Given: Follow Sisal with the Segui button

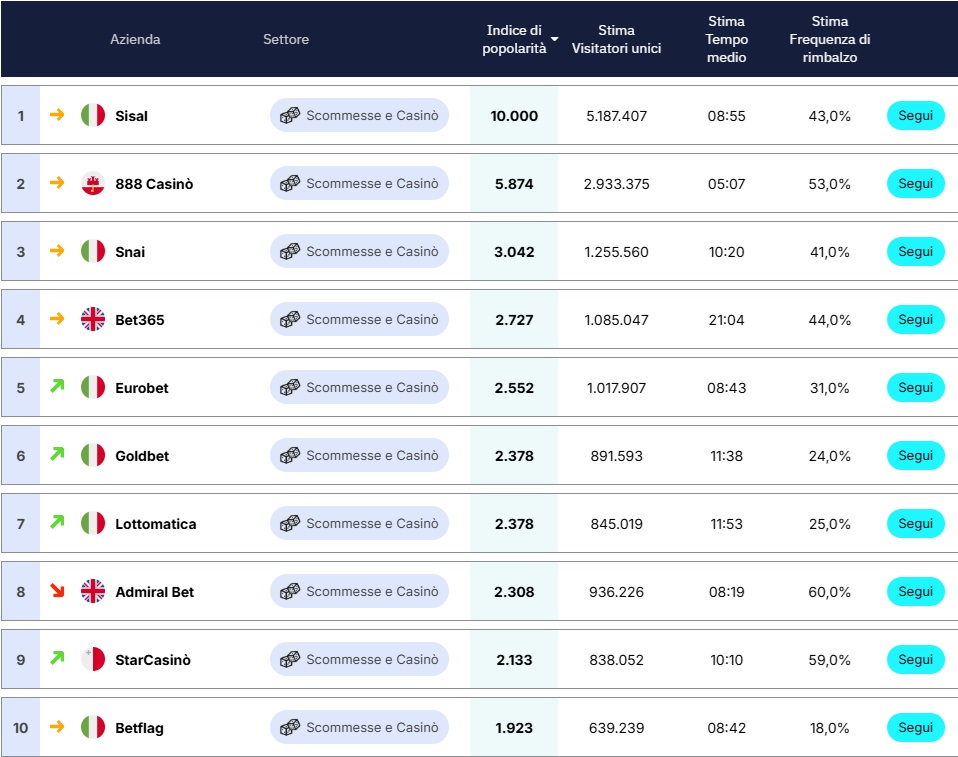Looking at the screenshot, I should [915, 116].
